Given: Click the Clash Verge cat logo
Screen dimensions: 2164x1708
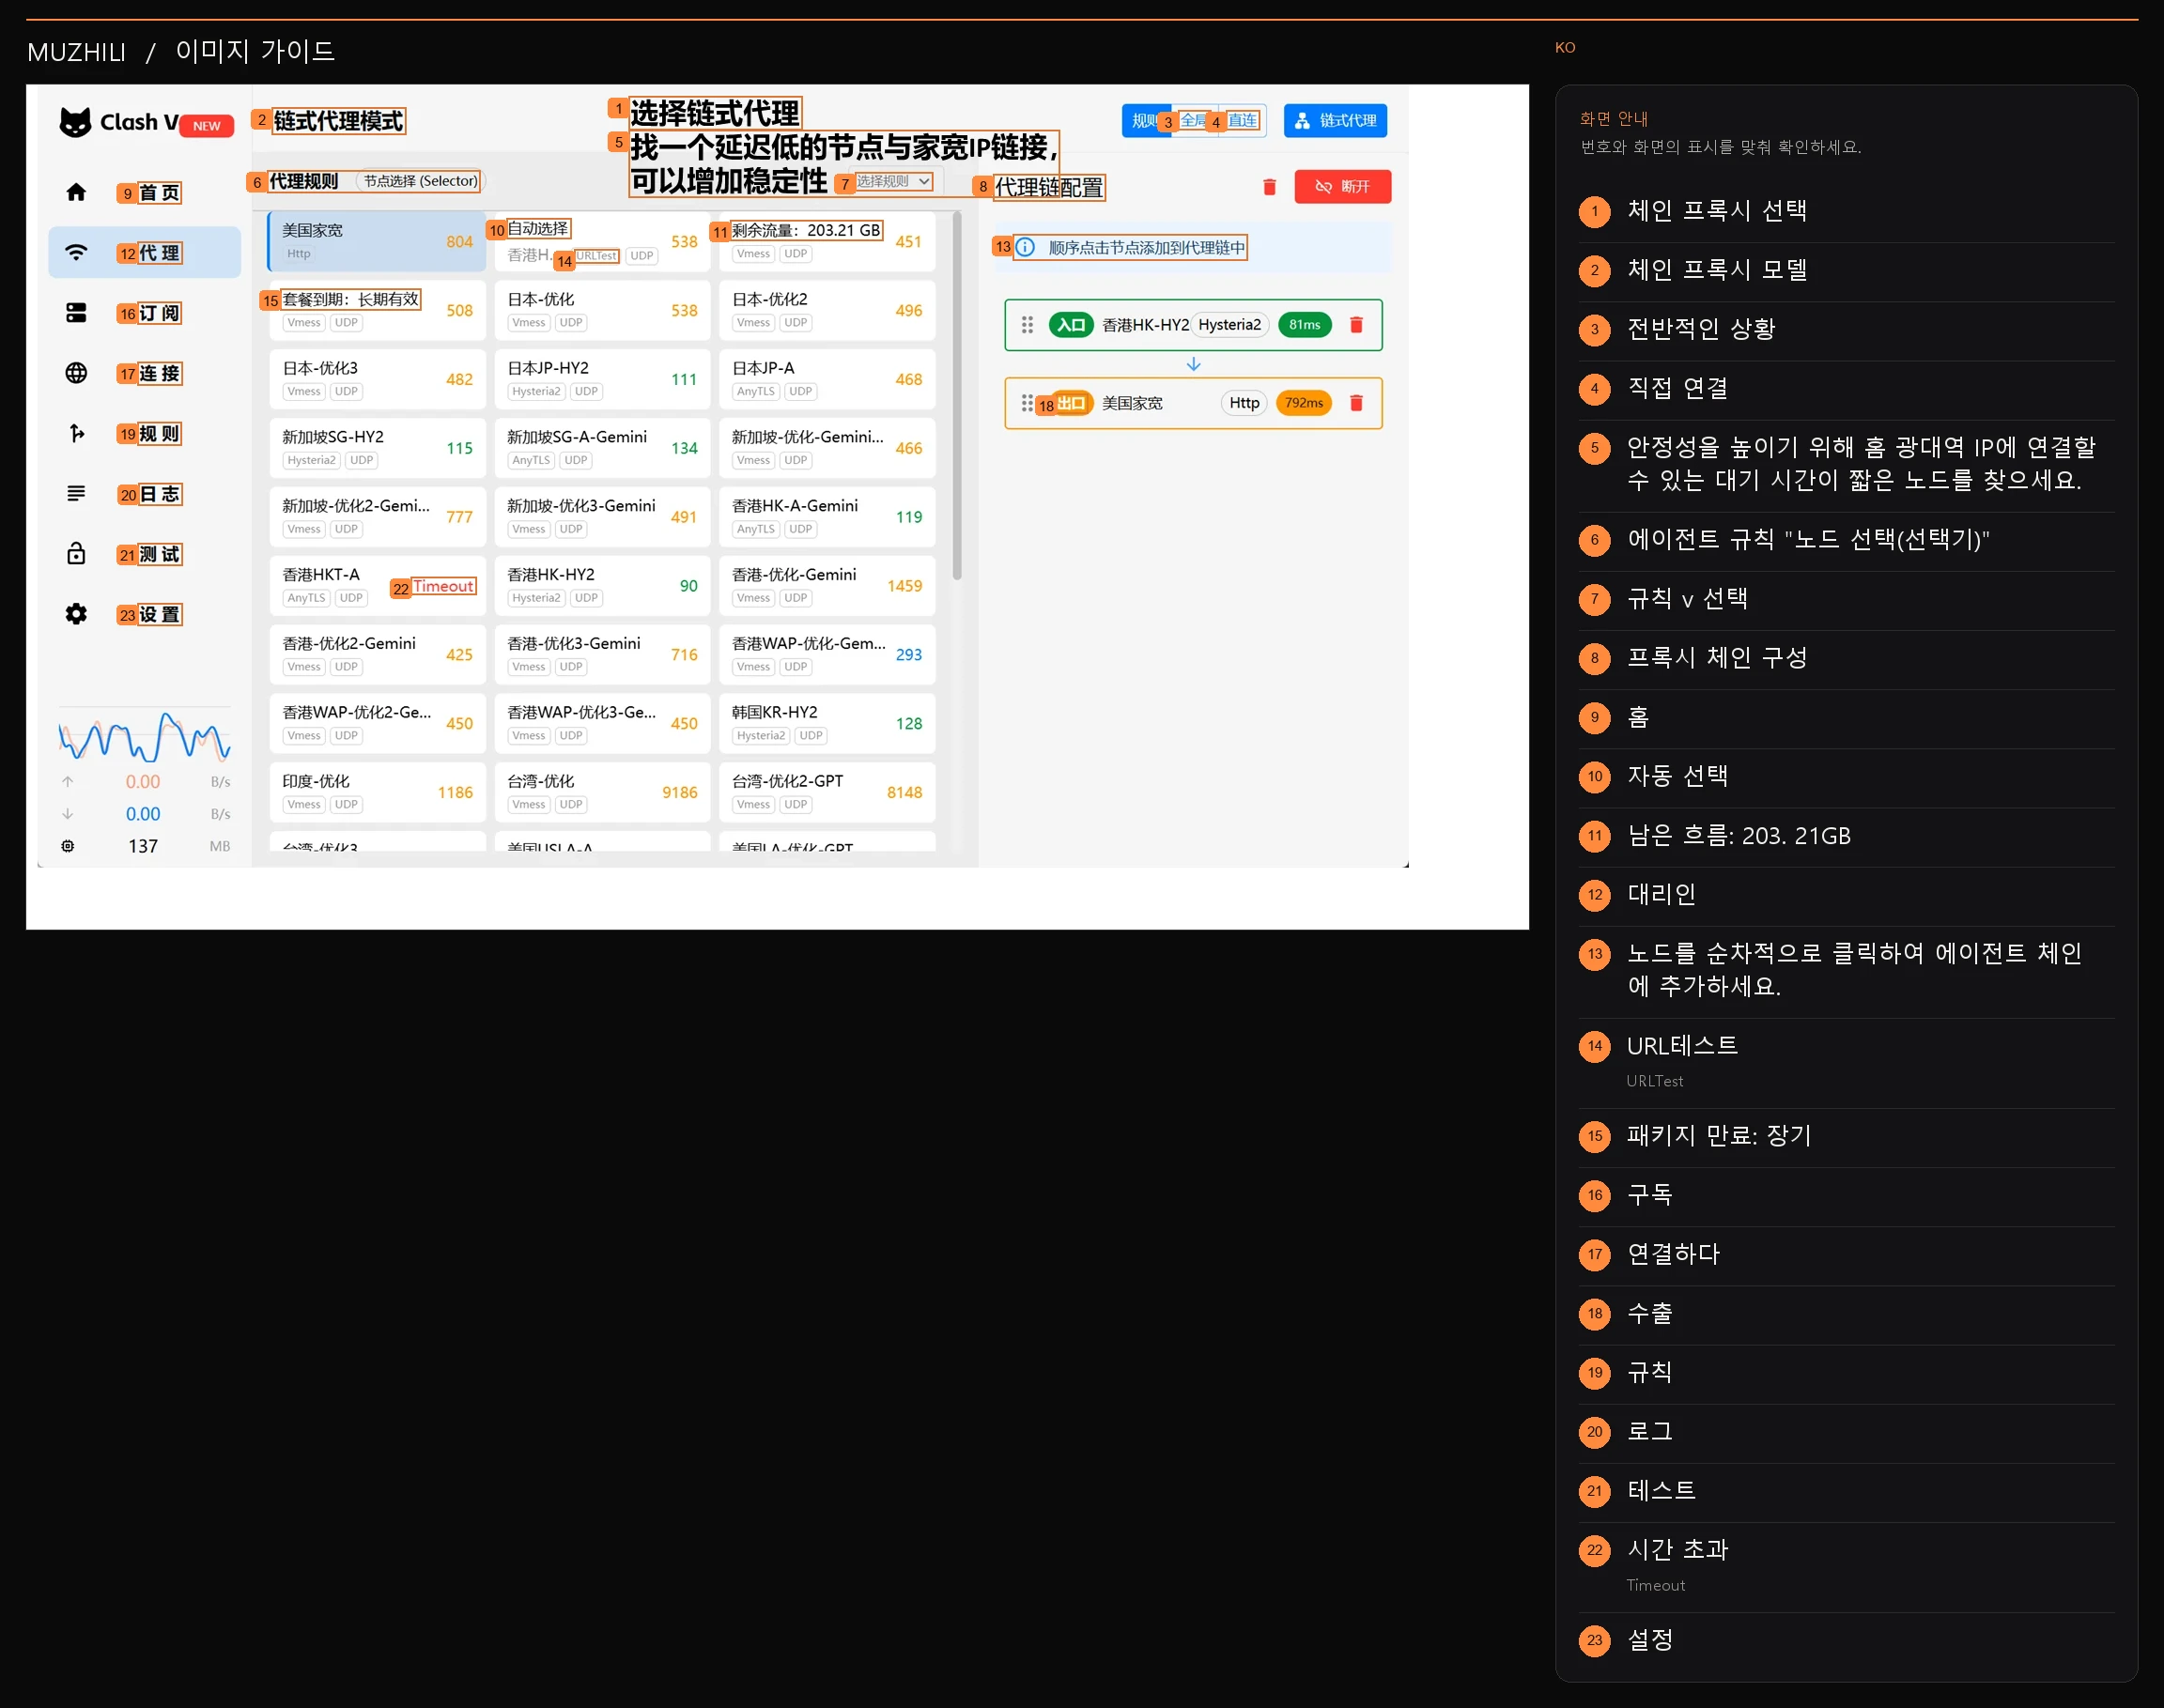Looking at the screenshot, I should tap(75, 122).
